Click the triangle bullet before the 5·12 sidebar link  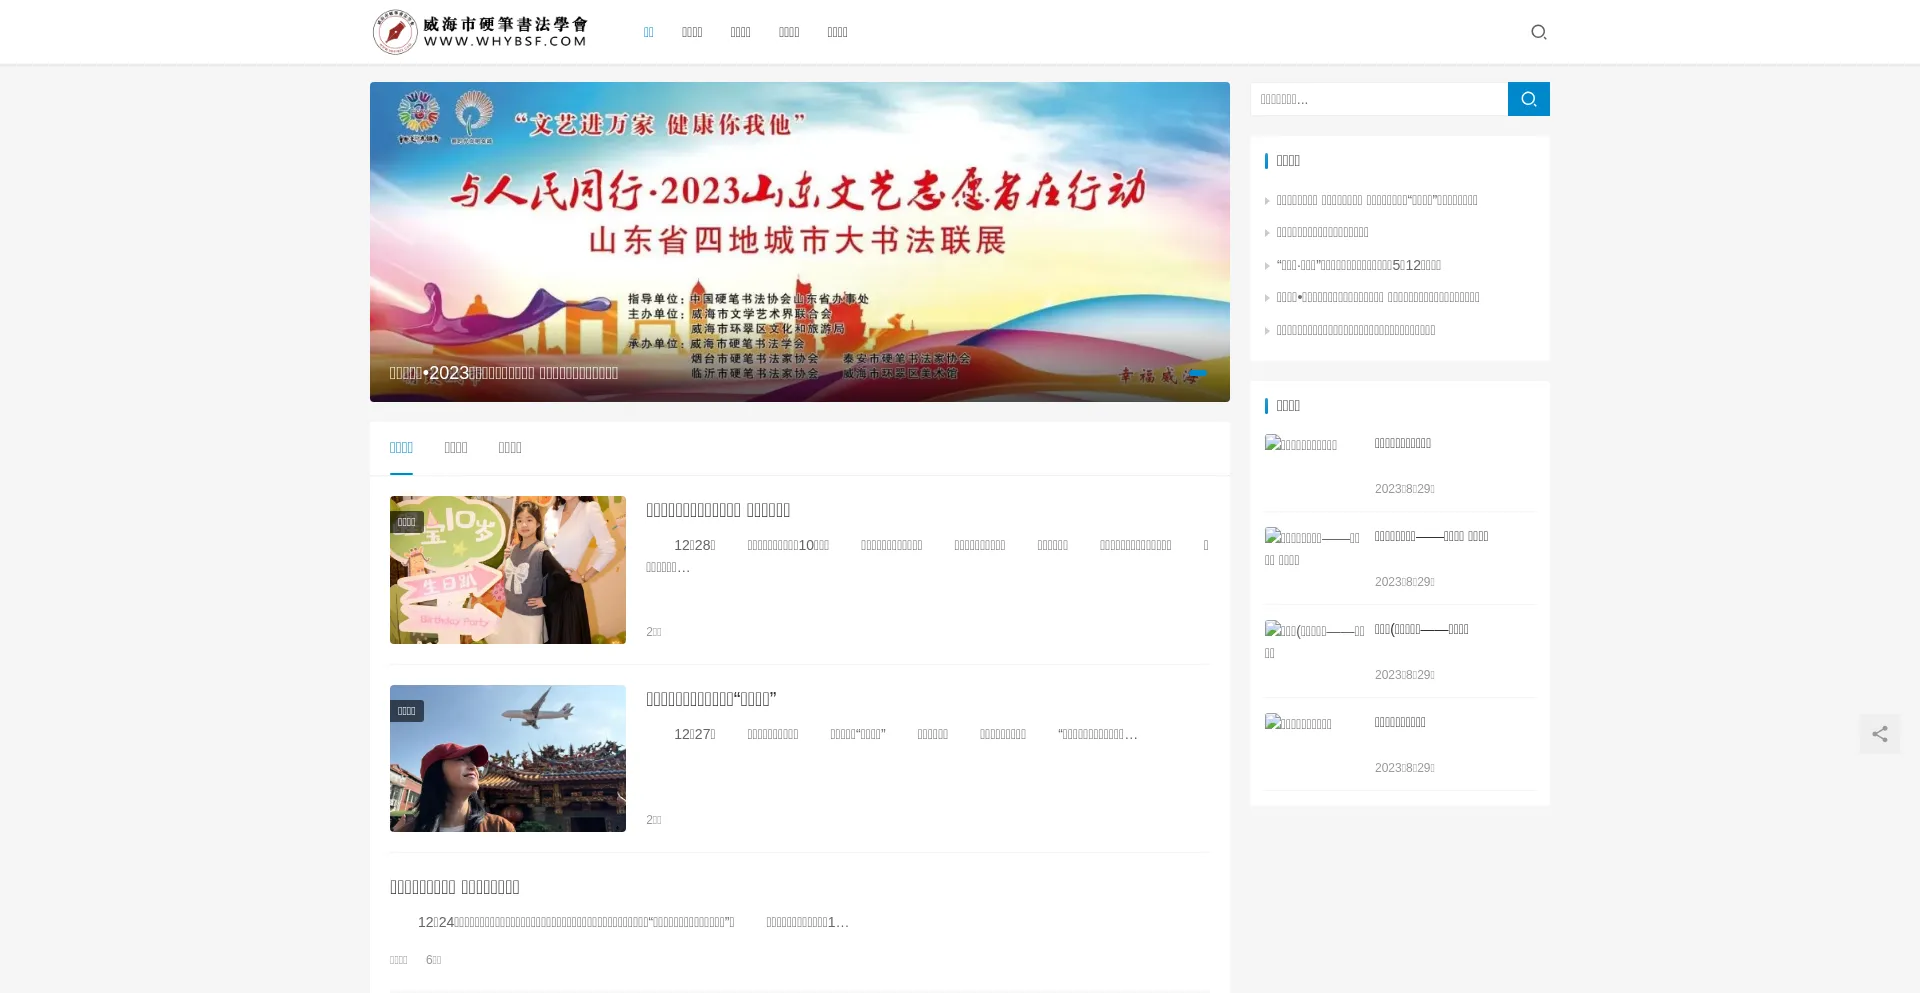click(x=1267, y=266)
